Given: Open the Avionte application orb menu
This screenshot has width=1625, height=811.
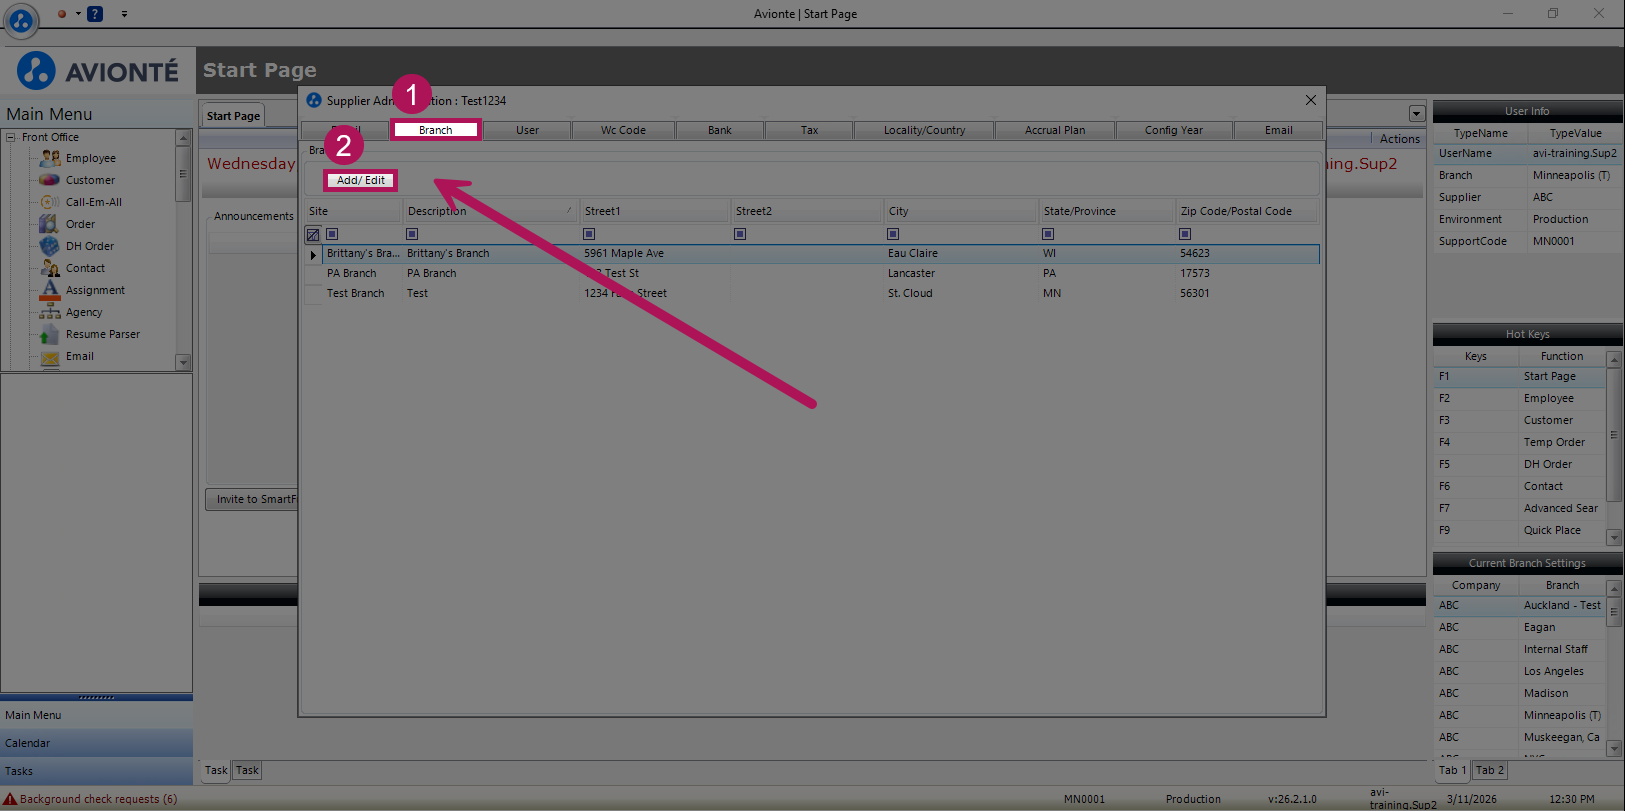Looking at the screenshot, I should click(x=20, y=19).
